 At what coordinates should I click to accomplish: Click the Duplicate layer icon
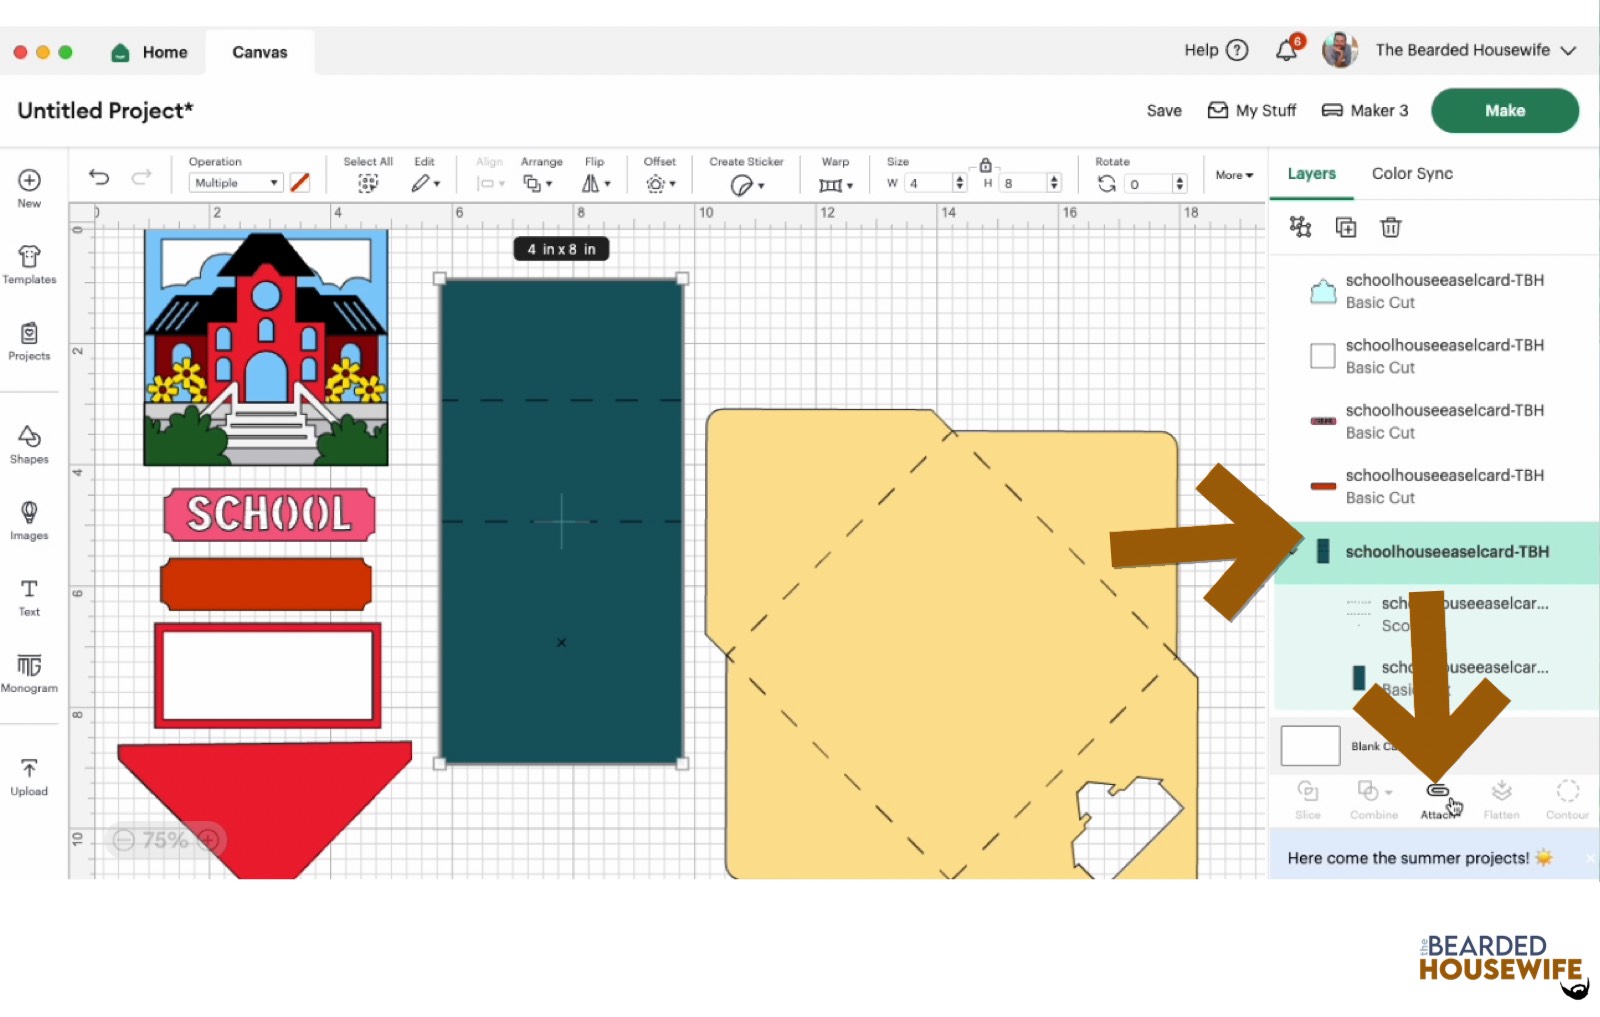click(x=1346, y=227)
